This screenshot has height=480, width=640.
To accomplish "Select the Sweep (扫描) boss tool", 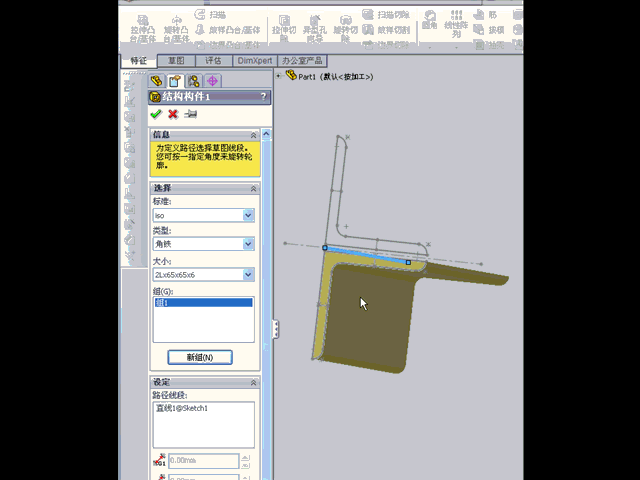I will pos(210,15).
